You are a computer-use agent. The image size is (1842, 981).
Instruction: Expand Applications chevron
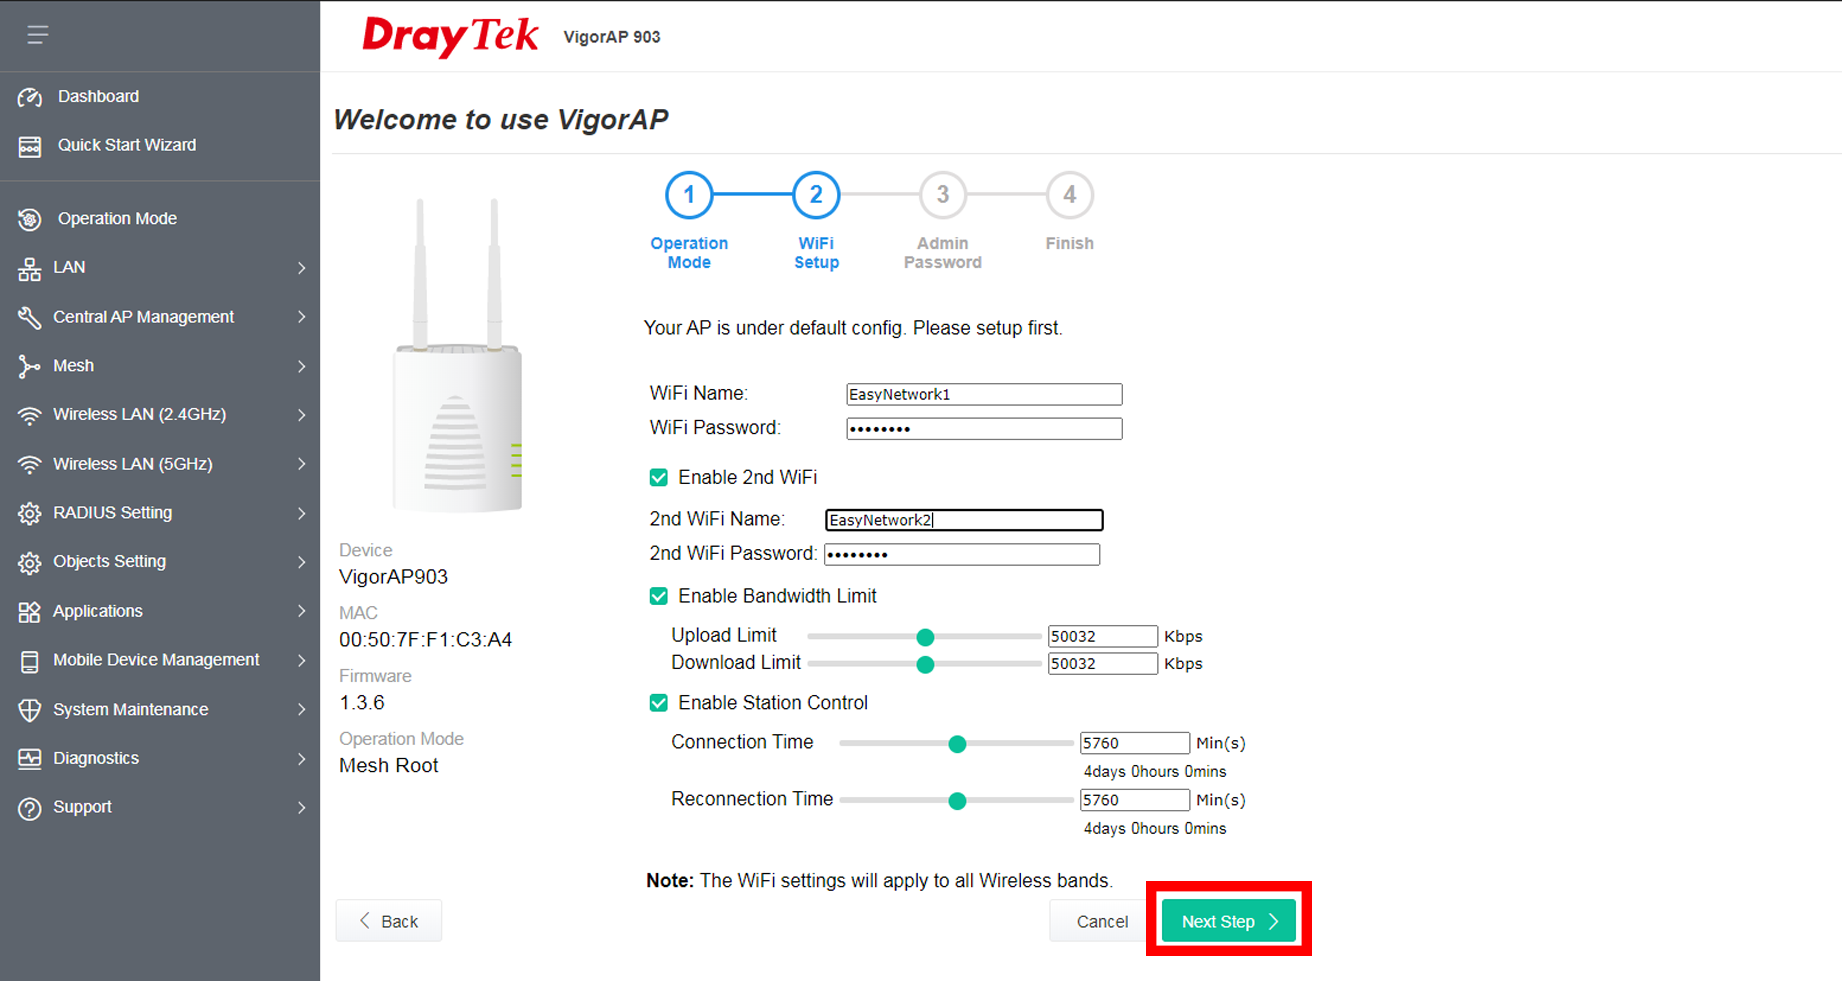point(301,611)
